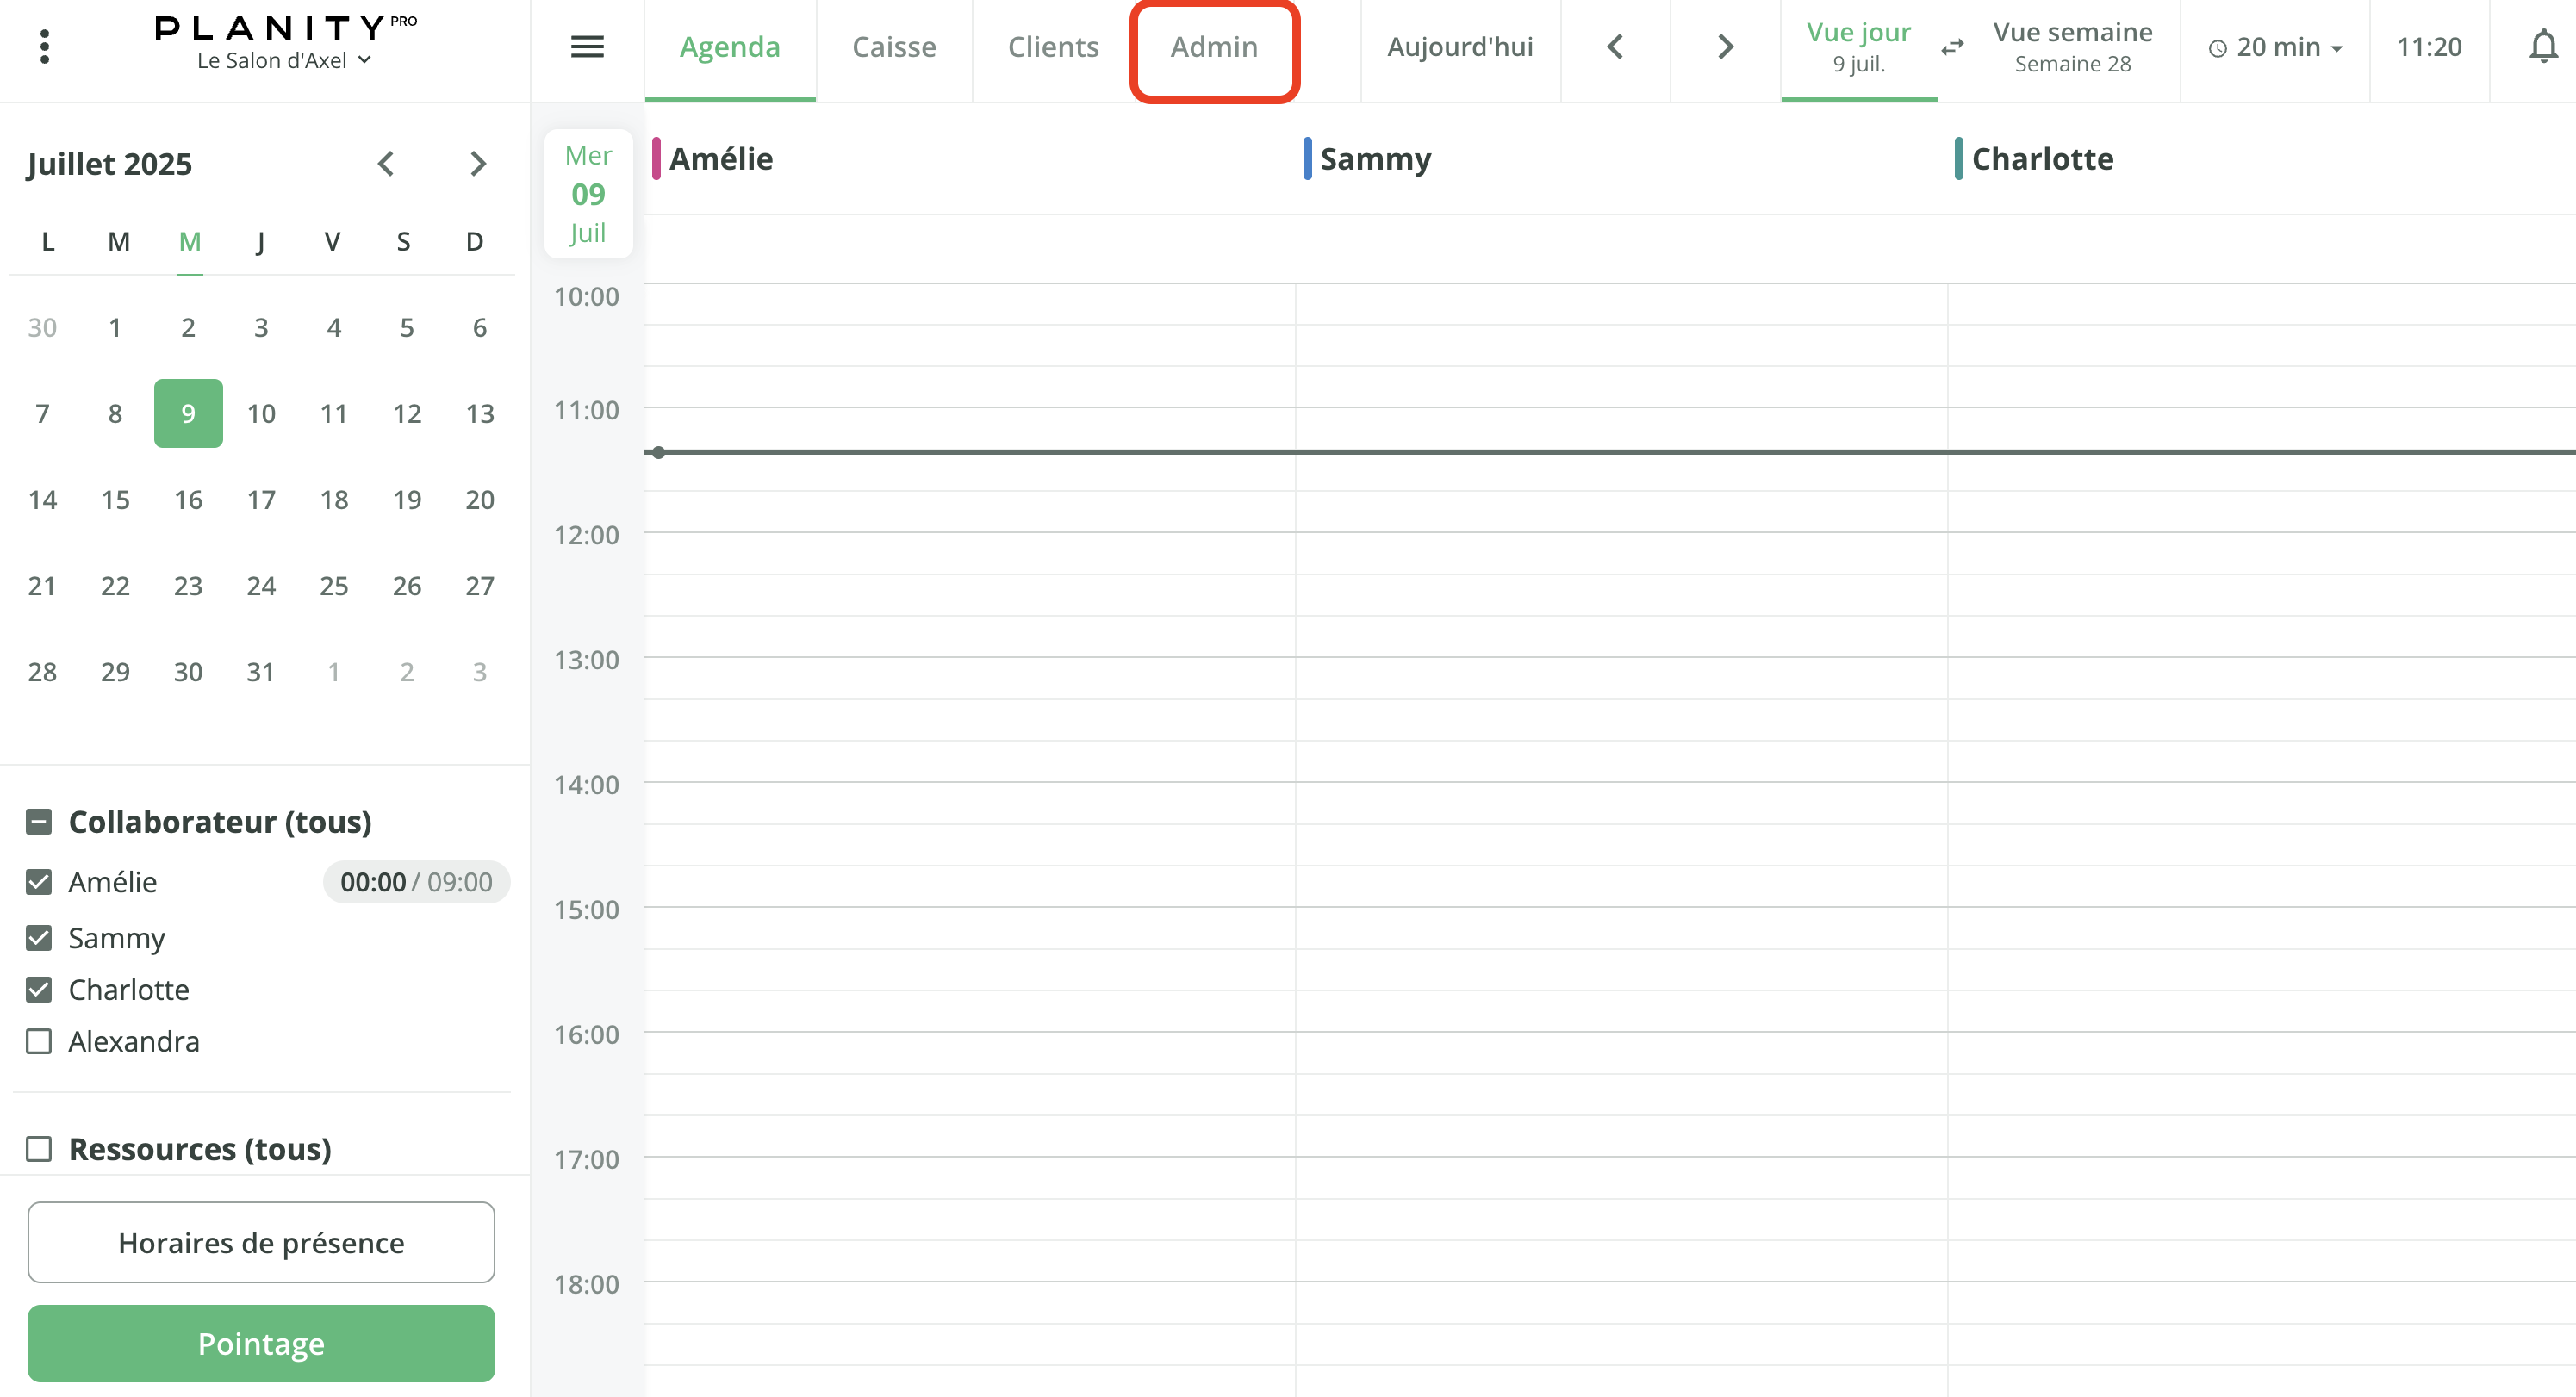
Task: Uncheck Amélie collaborator checkbox
Action: point(39,882)
